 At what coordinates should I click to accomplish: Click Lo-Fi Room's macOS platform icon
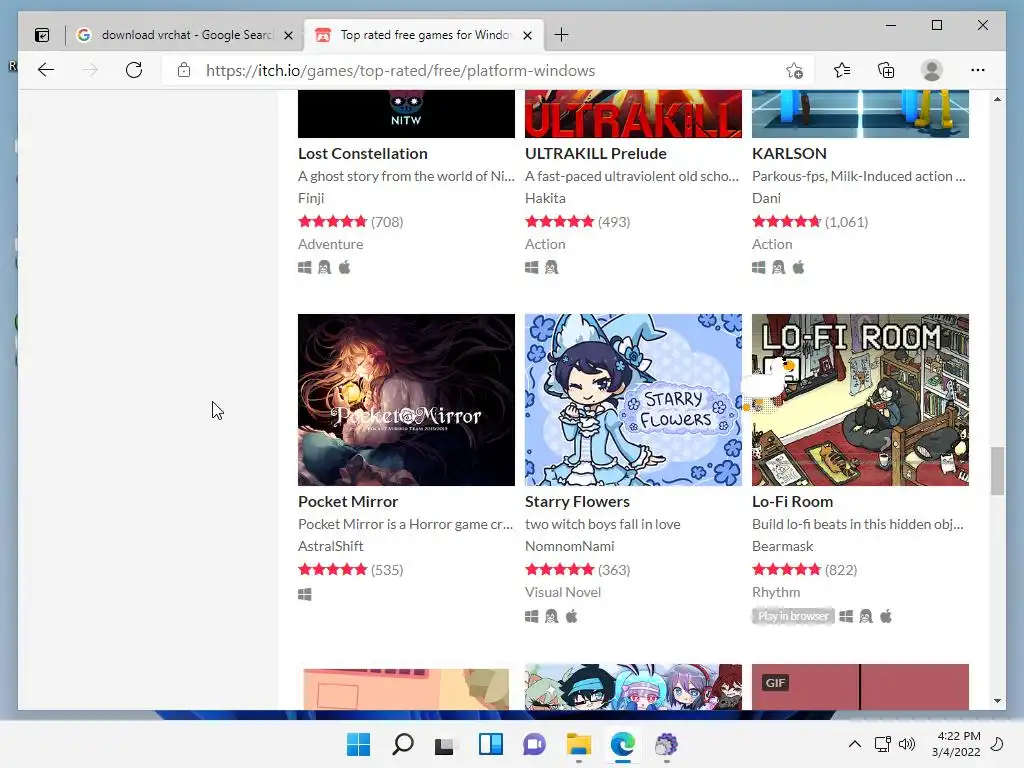[886, 616]
